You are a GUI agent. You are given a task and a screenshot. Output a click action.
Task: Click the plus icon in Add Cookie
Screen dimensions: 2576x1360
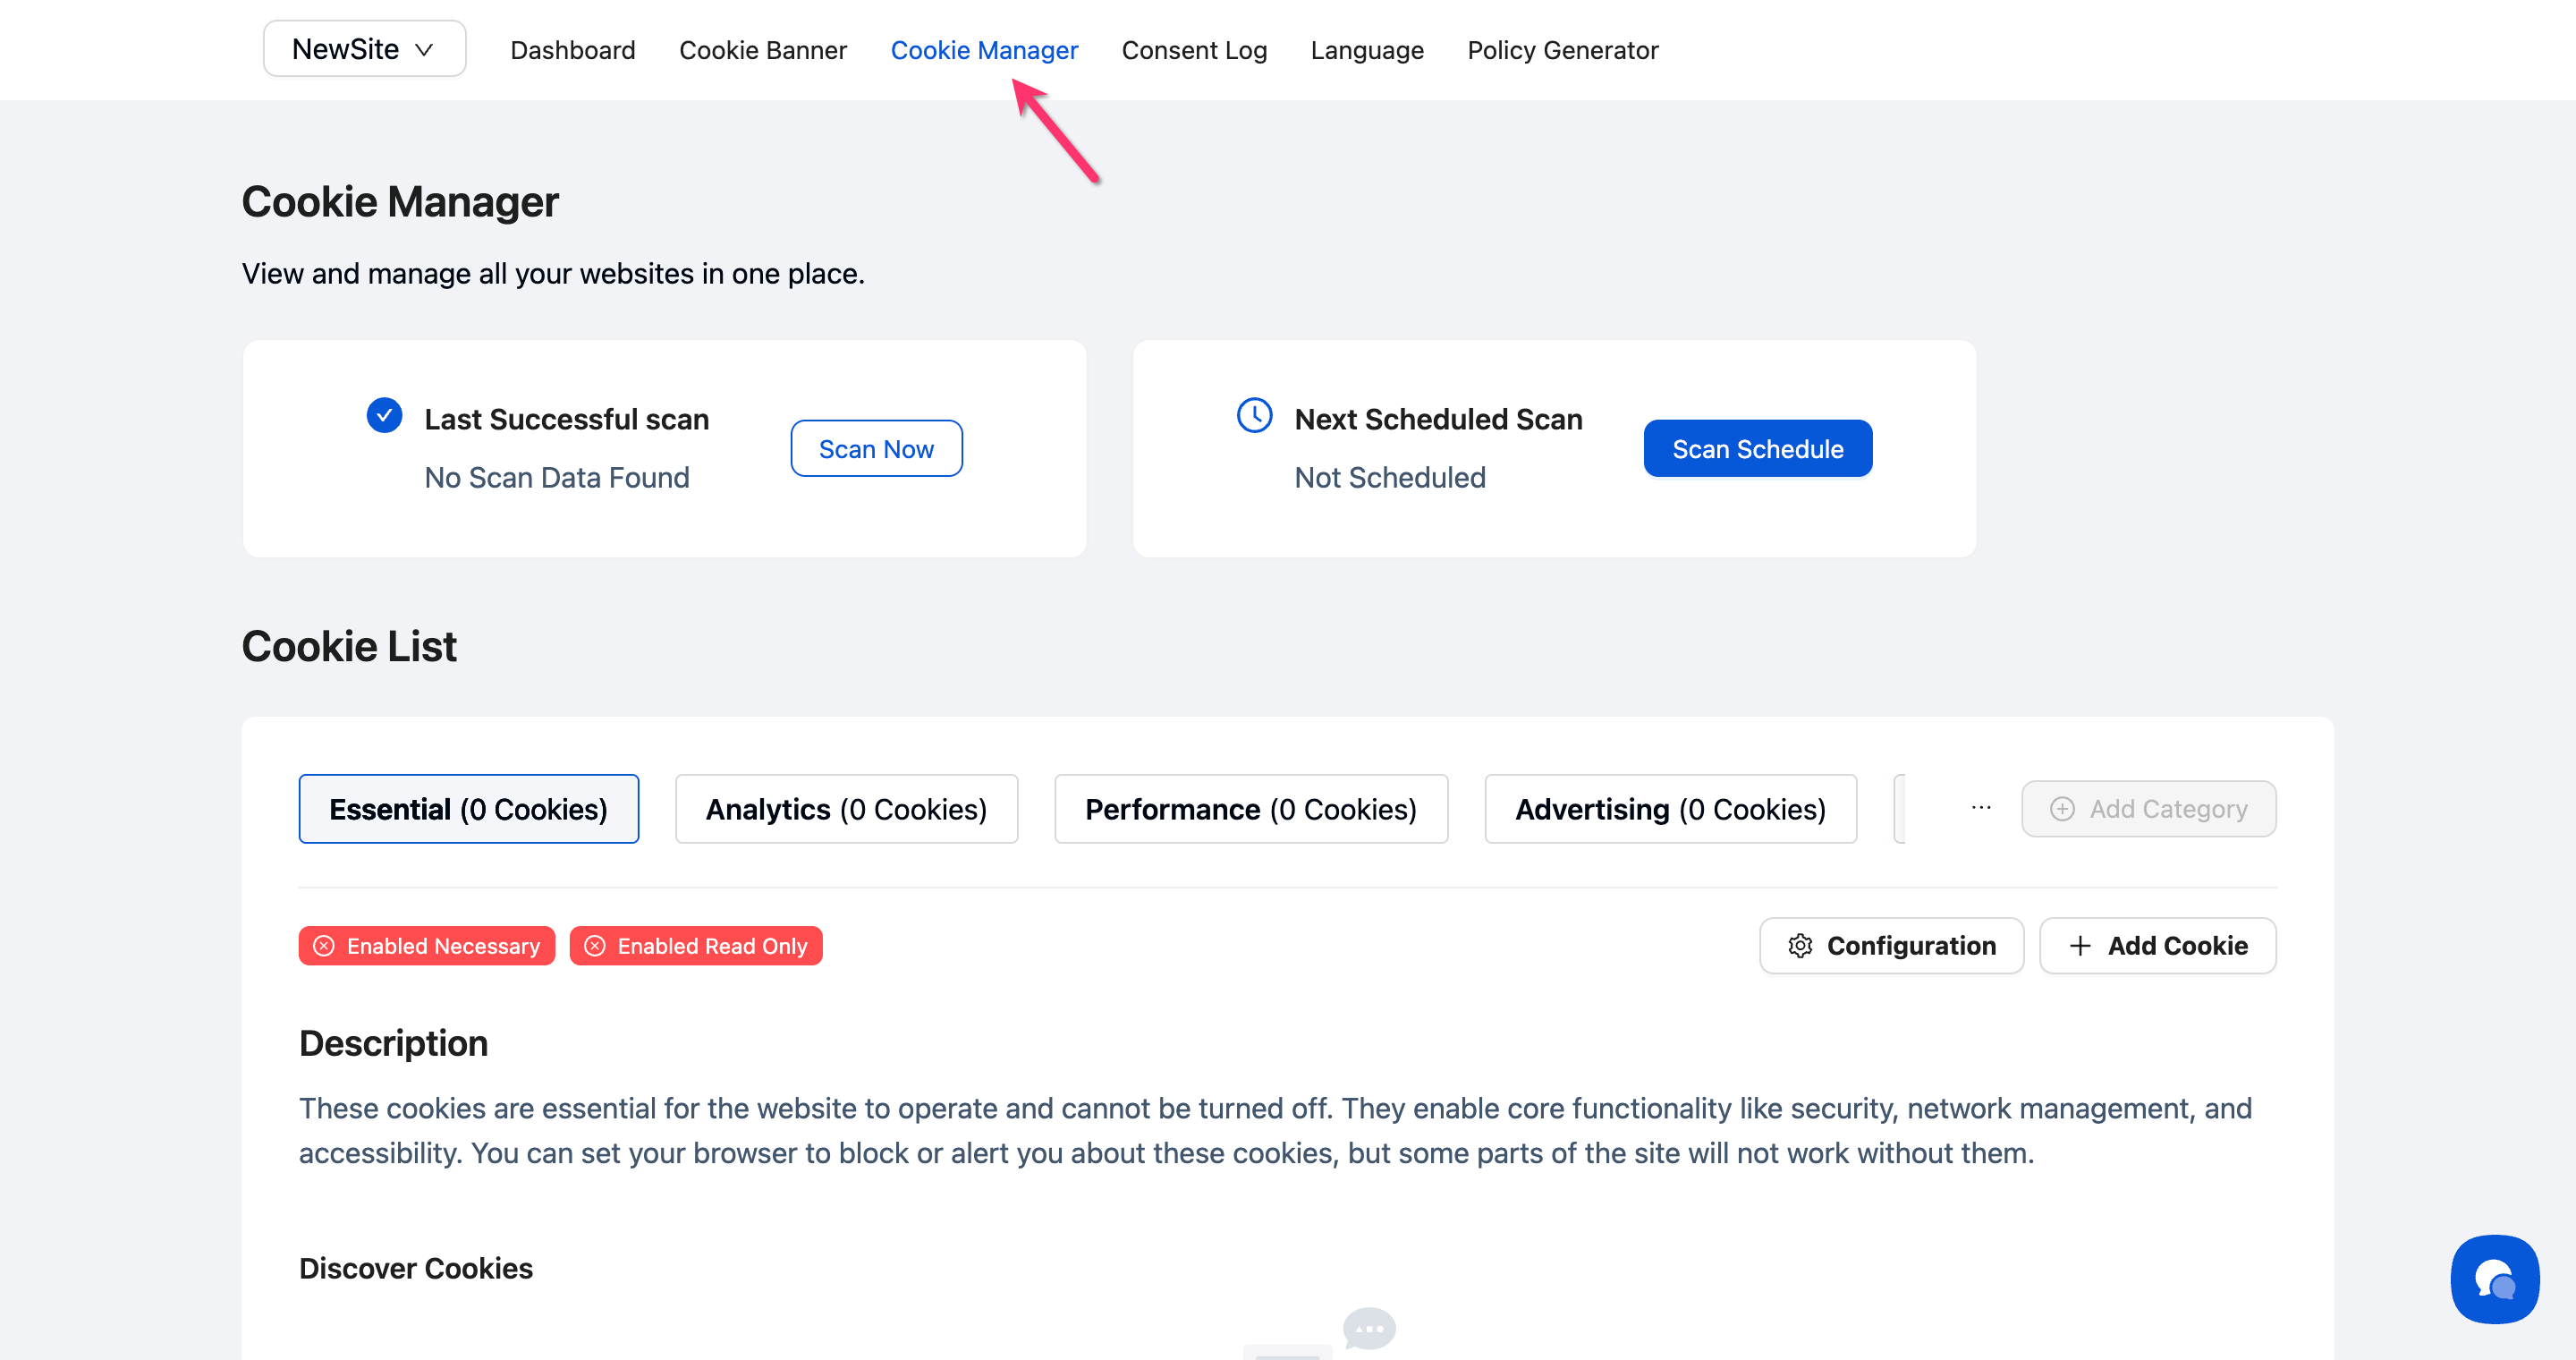[x=2080, y=946]
